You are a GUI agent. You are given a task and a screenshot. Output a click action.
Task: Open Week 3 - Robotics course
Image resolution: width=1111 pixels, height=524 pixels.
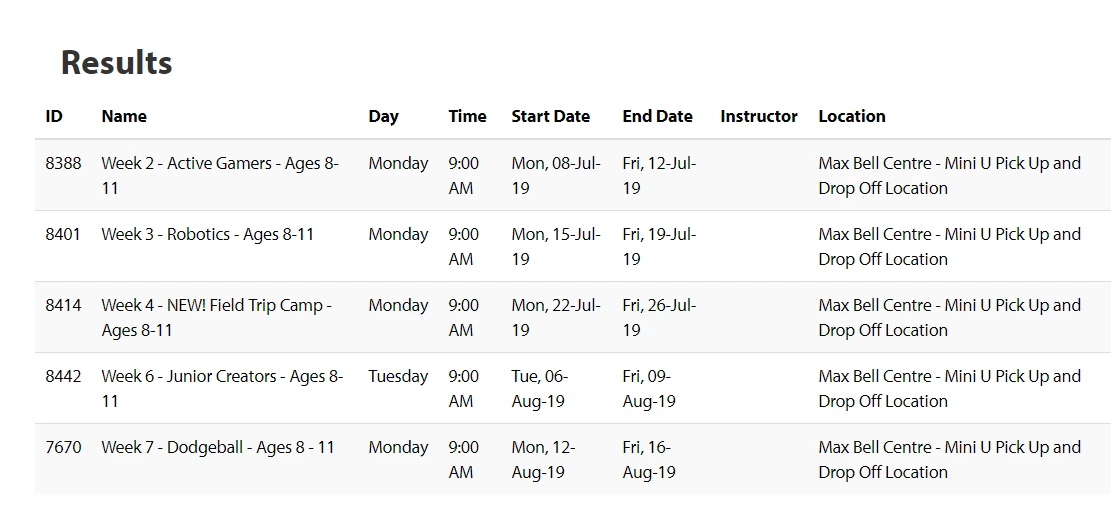(207, 234)
